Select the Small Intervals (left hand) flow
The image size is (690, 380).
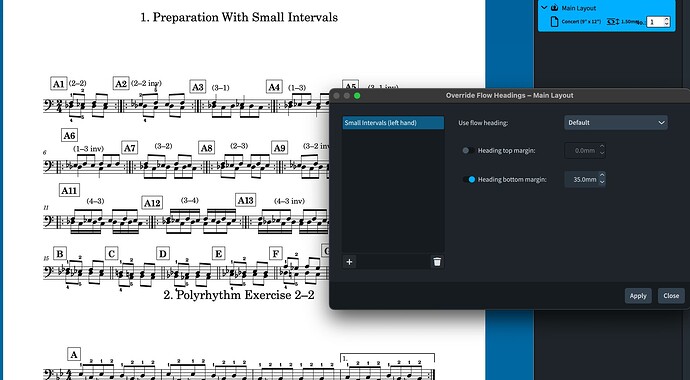[x=393, y=123]
